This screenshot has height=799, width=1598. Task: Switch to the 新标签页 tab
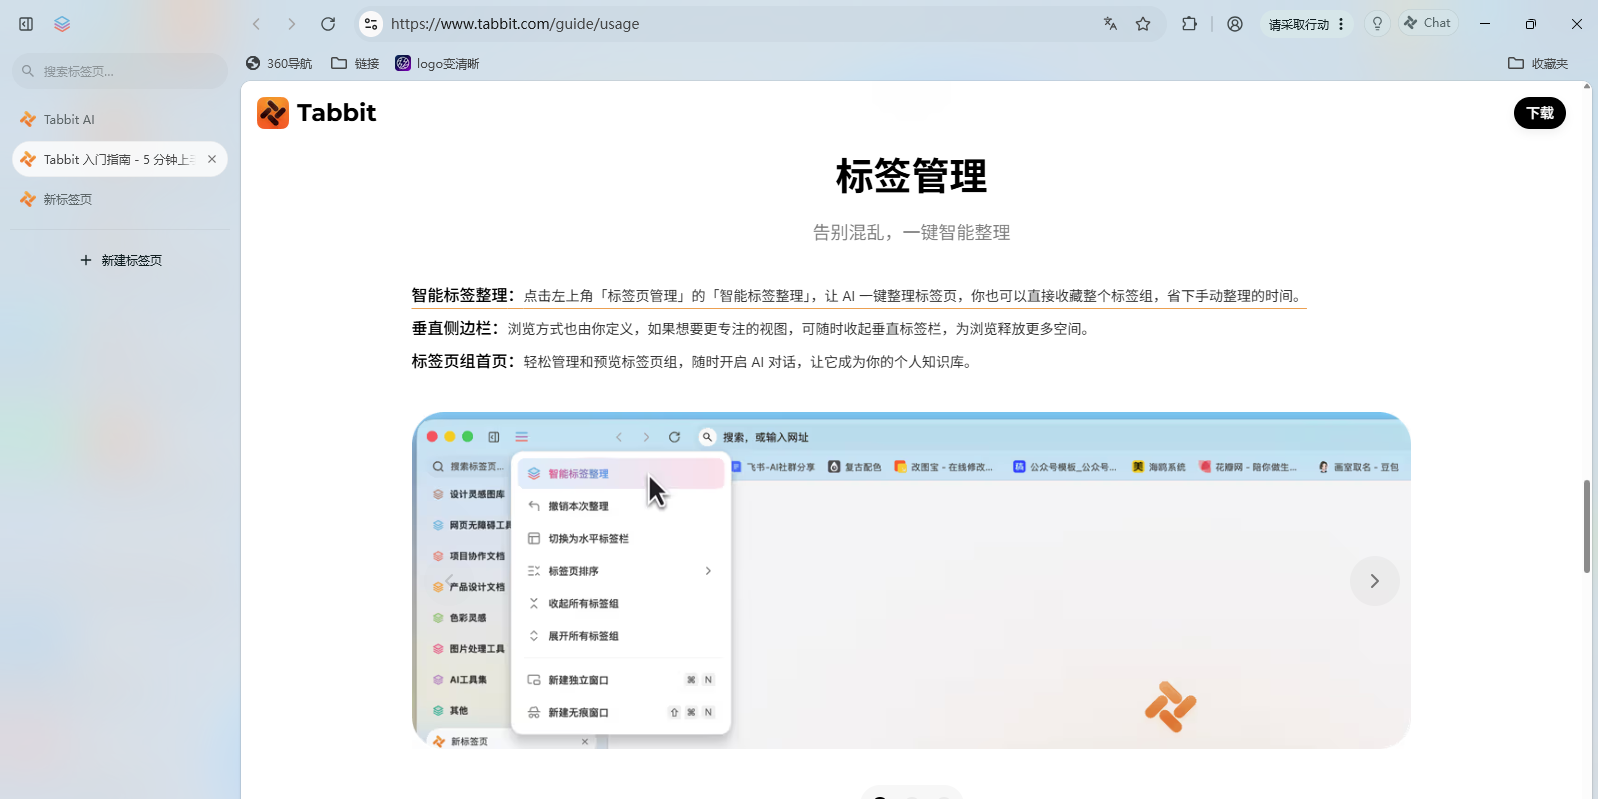click(120, 199)
